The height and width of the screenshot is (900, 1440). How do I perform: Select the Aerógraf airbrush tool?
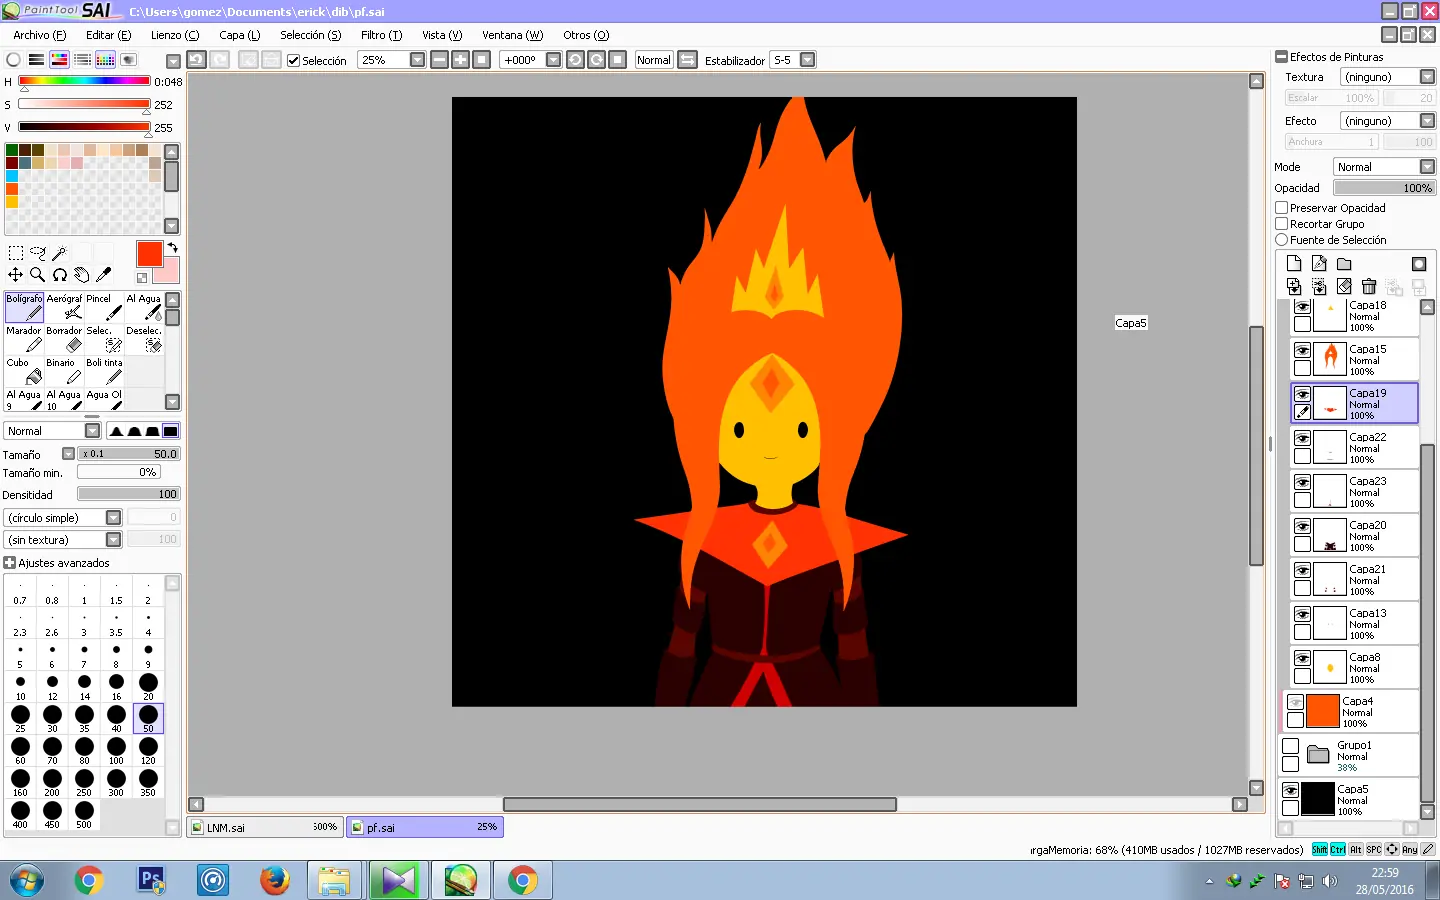(64, 307)
